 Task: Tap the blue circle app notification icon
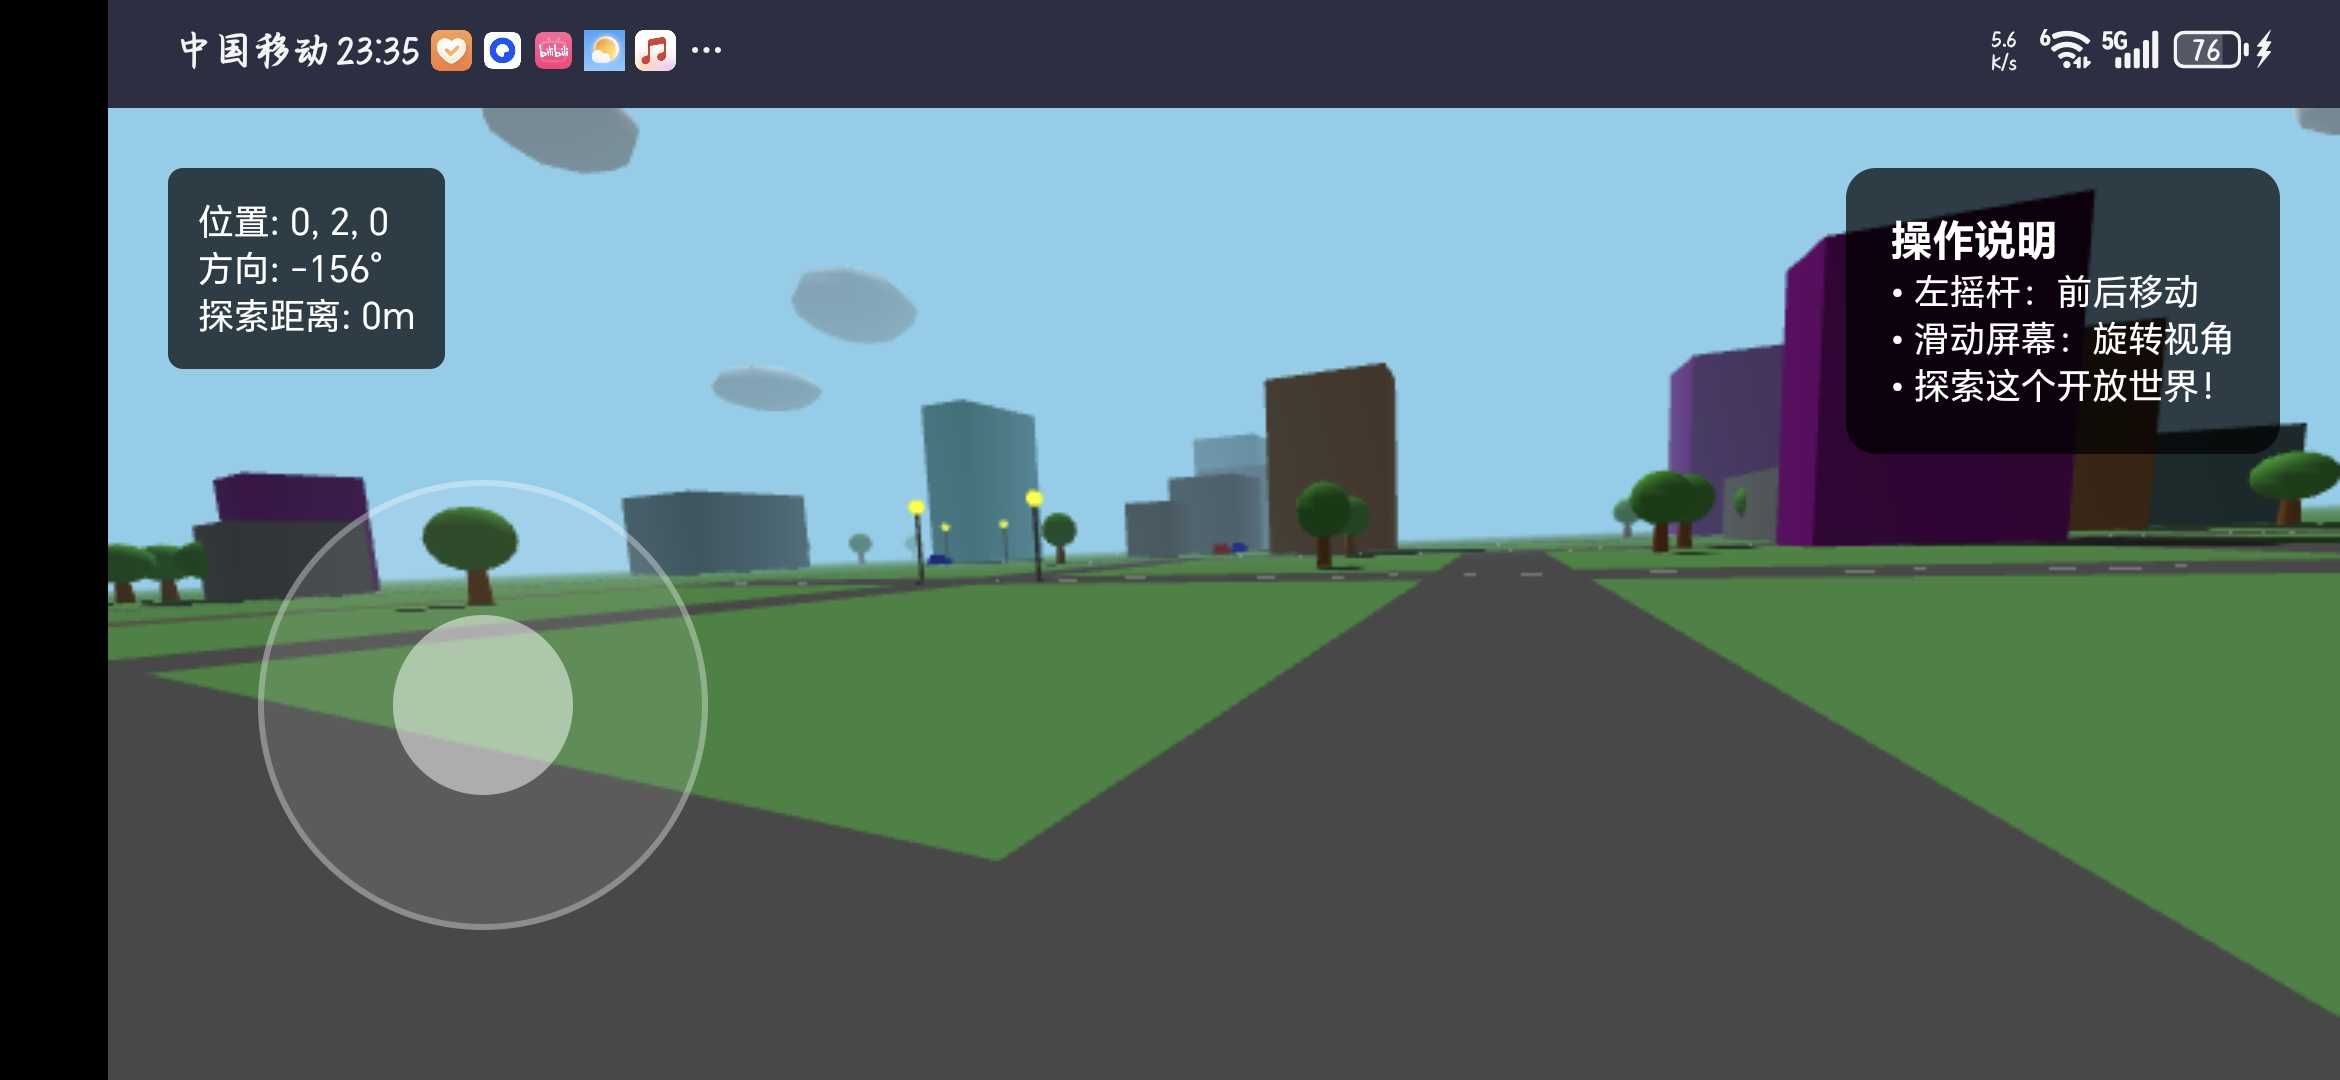pos(502,50)
